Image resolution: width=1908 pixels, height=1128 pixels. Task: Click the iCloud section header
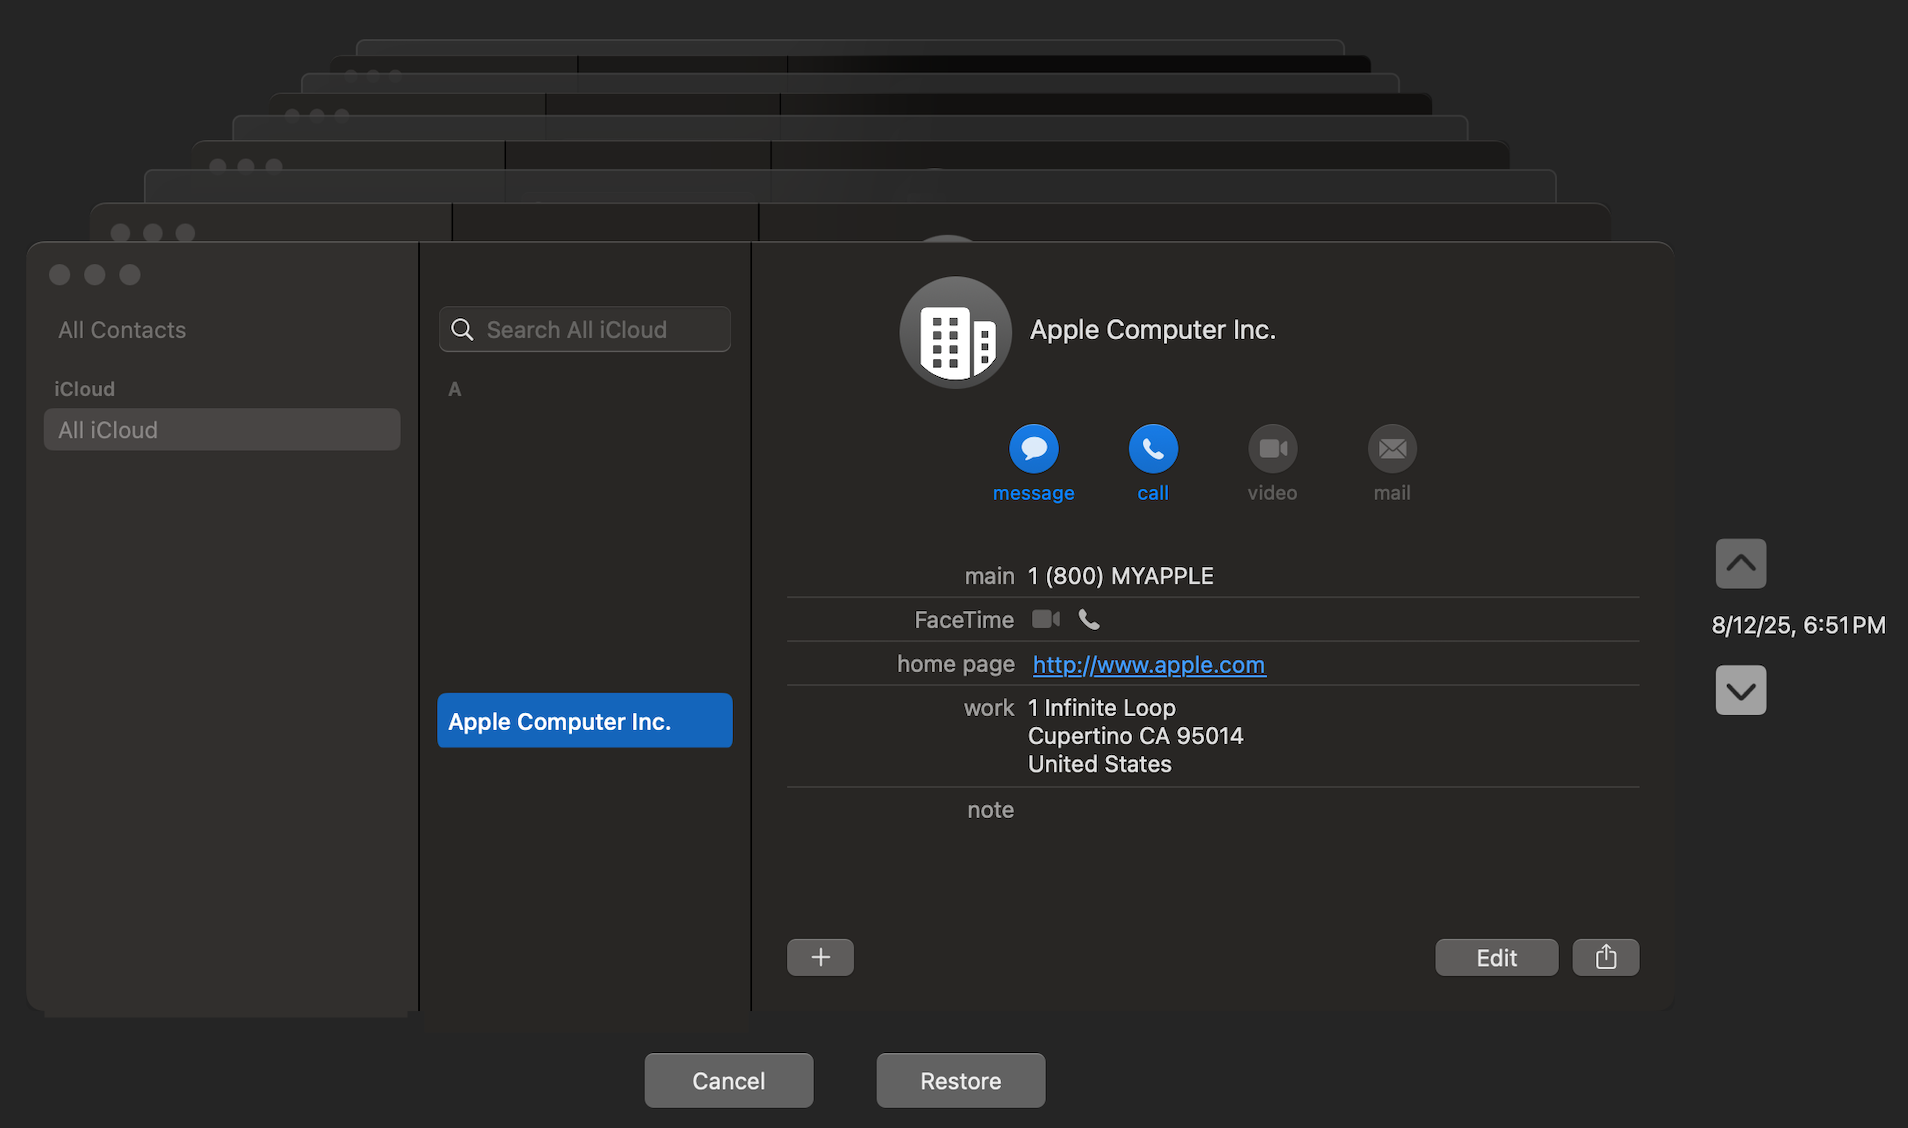pyautogui.click(x=85, y=389)
